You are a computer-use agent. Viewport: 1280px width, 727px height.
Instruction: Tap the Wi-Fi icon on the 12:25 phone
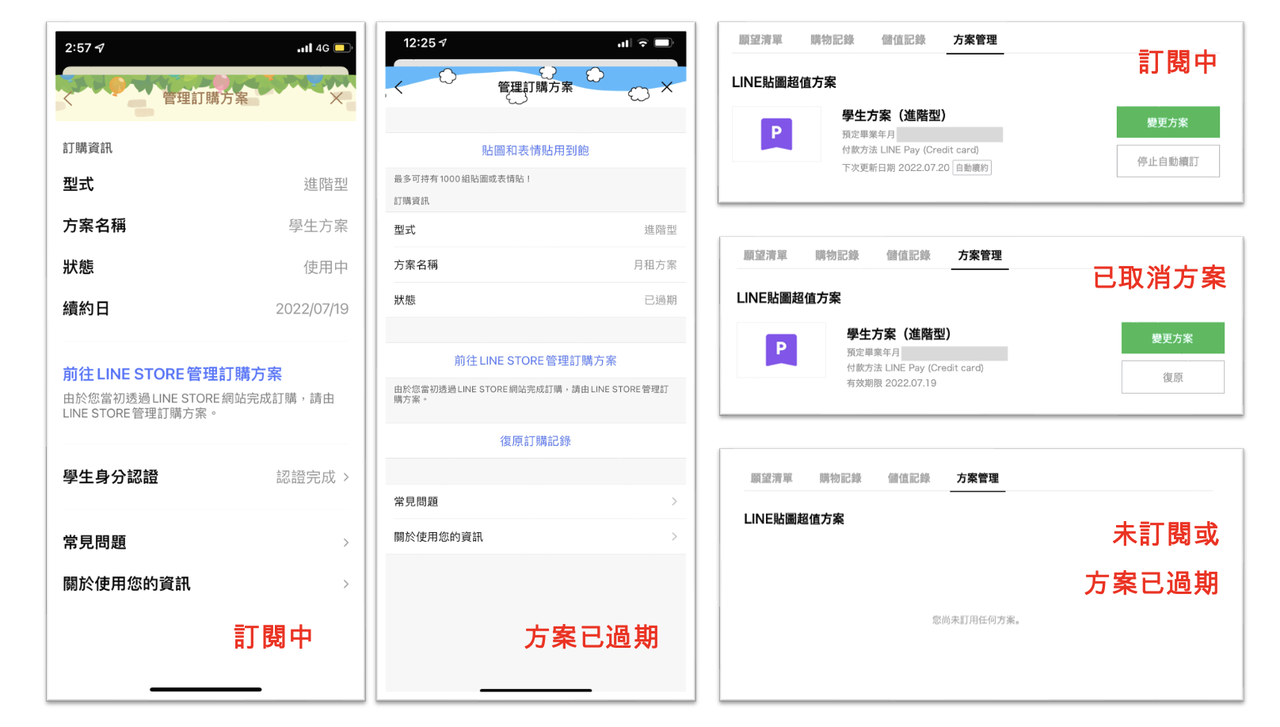point(642,43)
